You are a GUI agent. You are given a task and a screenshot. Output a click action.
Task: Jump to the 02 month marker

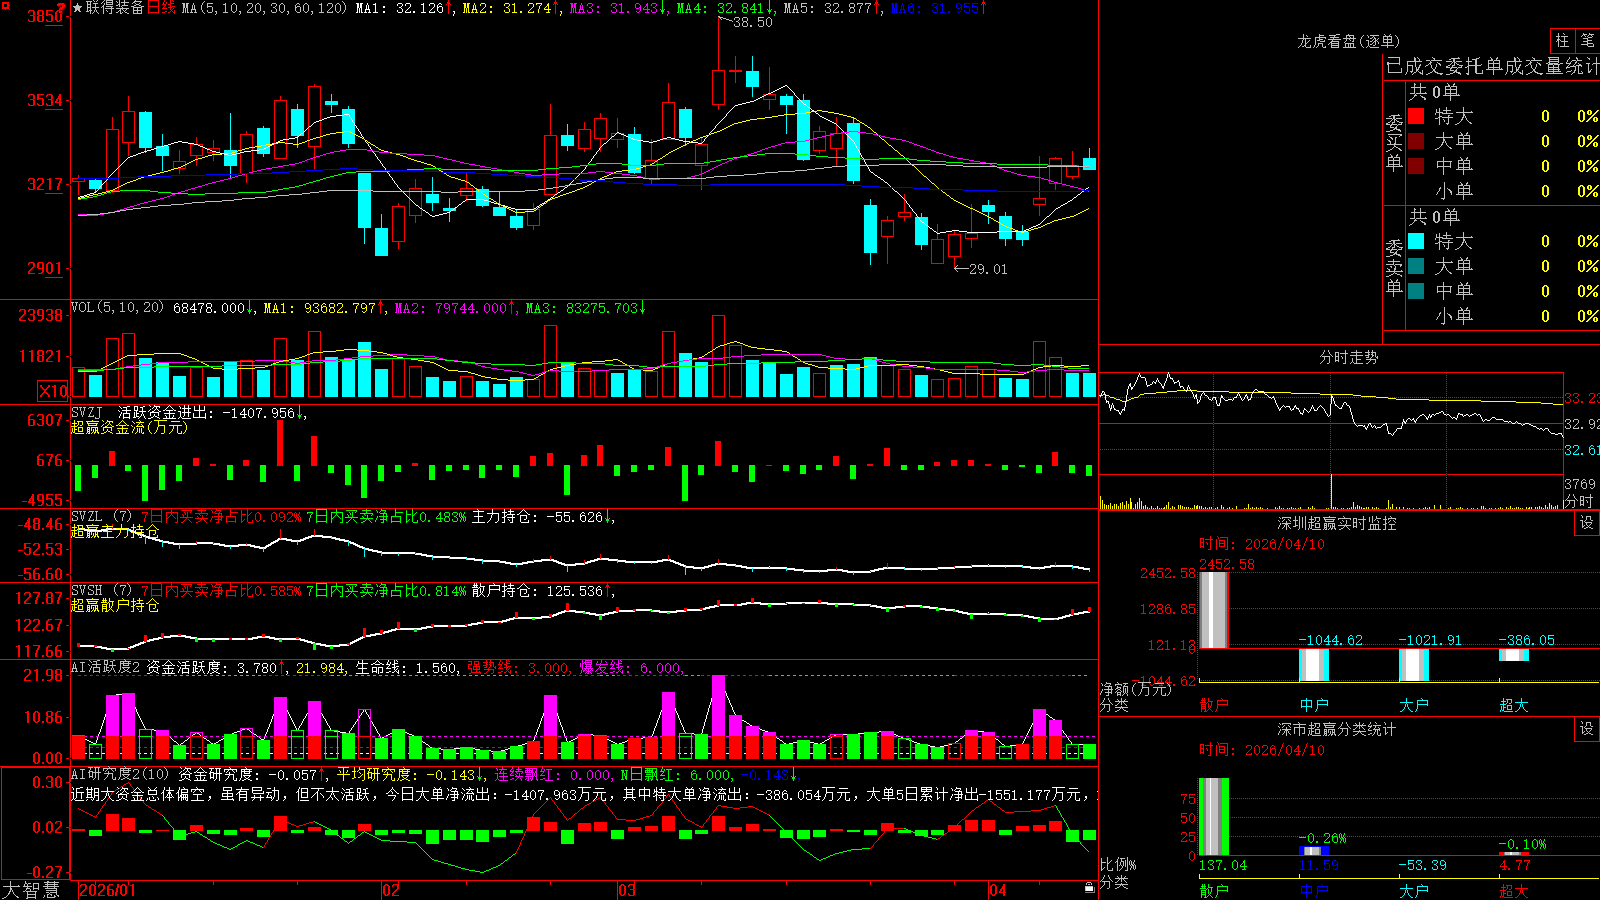pos(391,890)
